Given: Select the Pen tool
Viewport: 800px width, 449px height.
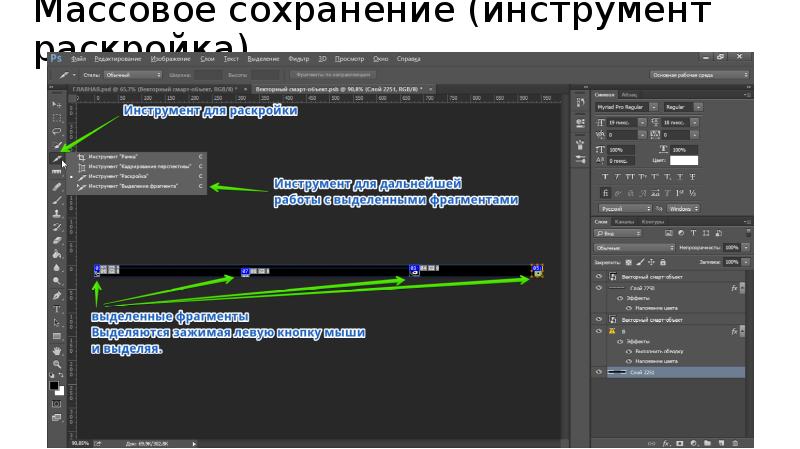Looking at the screenshot, I should click(57, 295).
